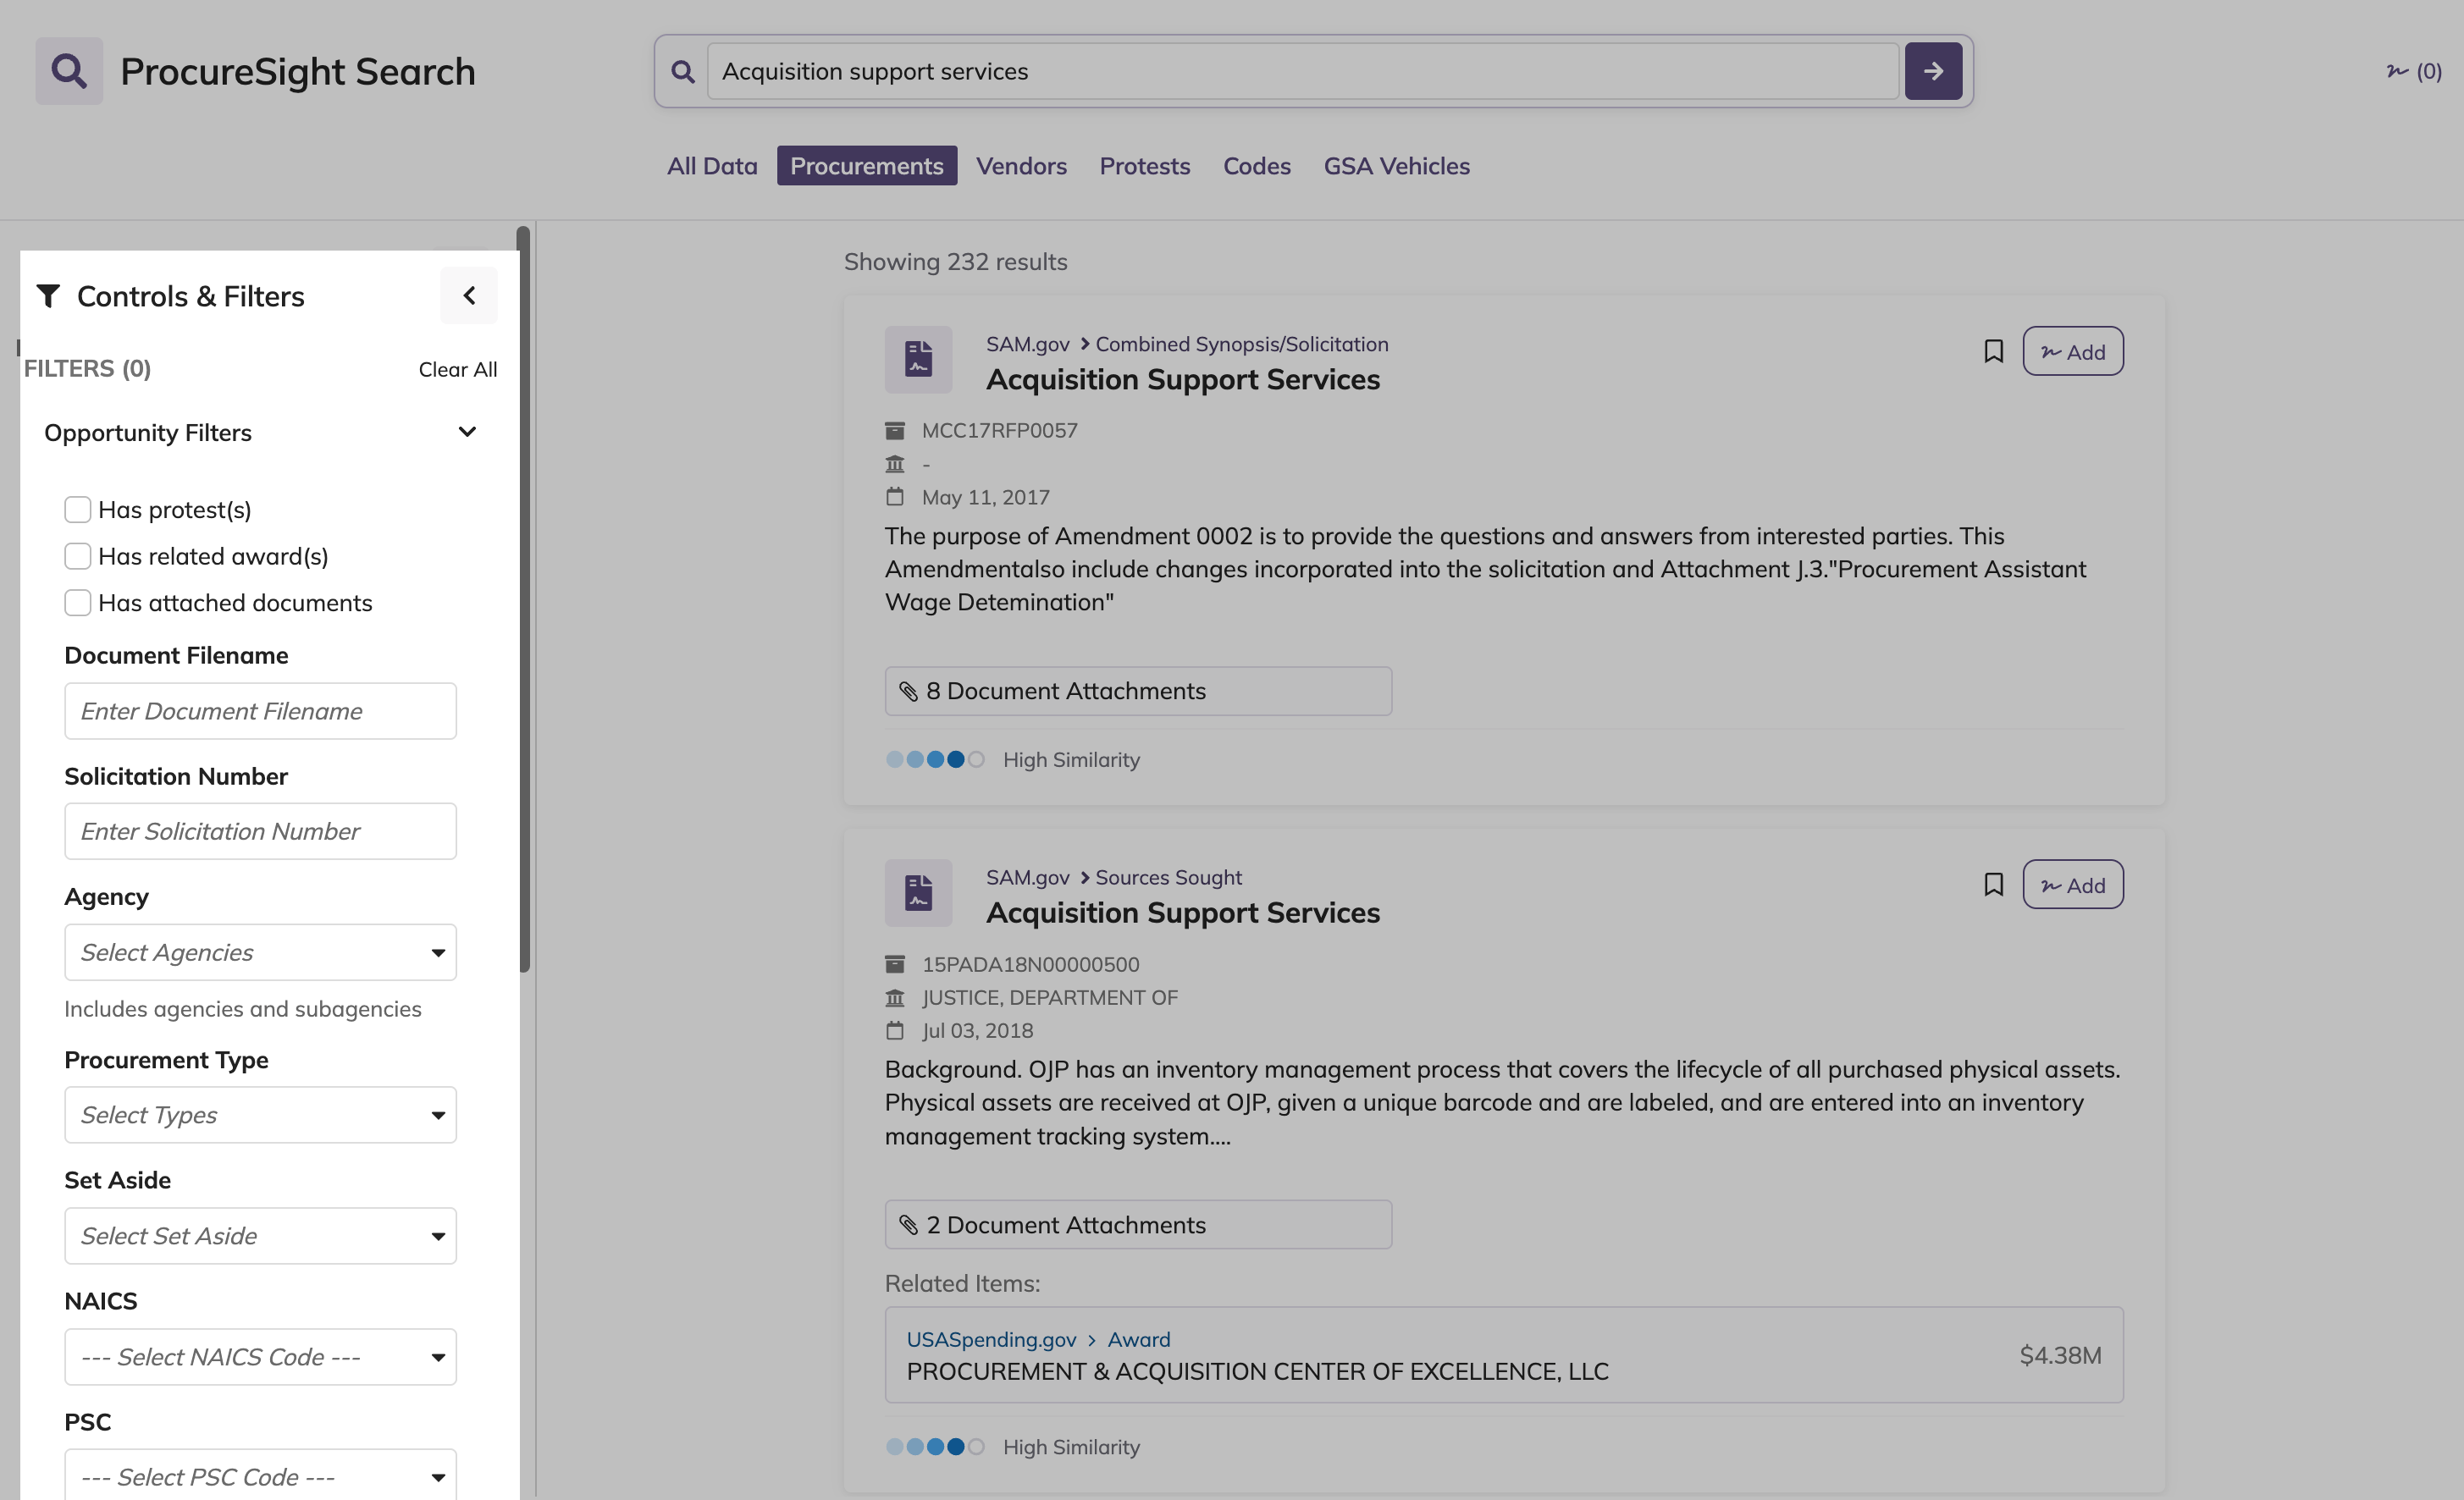The height and width of the screenshot is (1500, 2464).
Task: Open the Protests tab
Action: tap(1145, 166)
